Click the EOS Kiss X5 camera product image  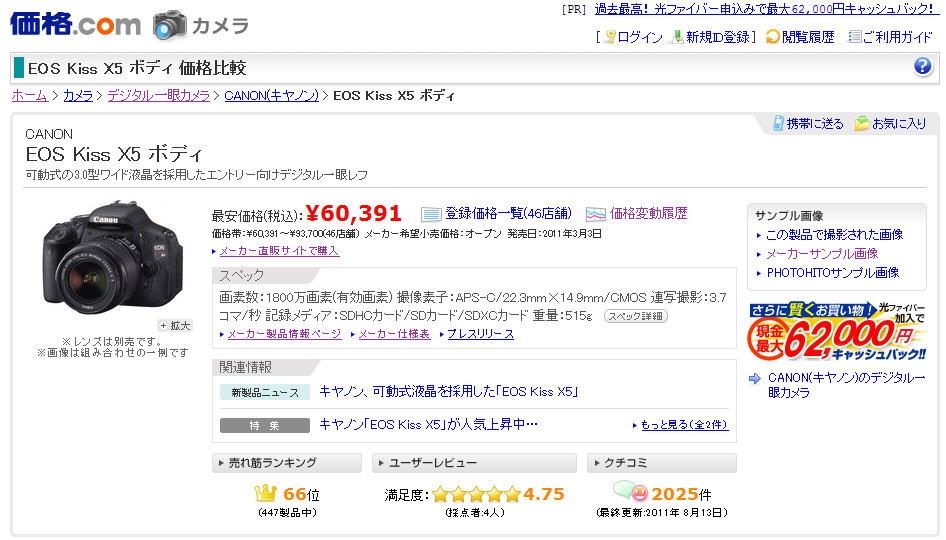(113, 256)
